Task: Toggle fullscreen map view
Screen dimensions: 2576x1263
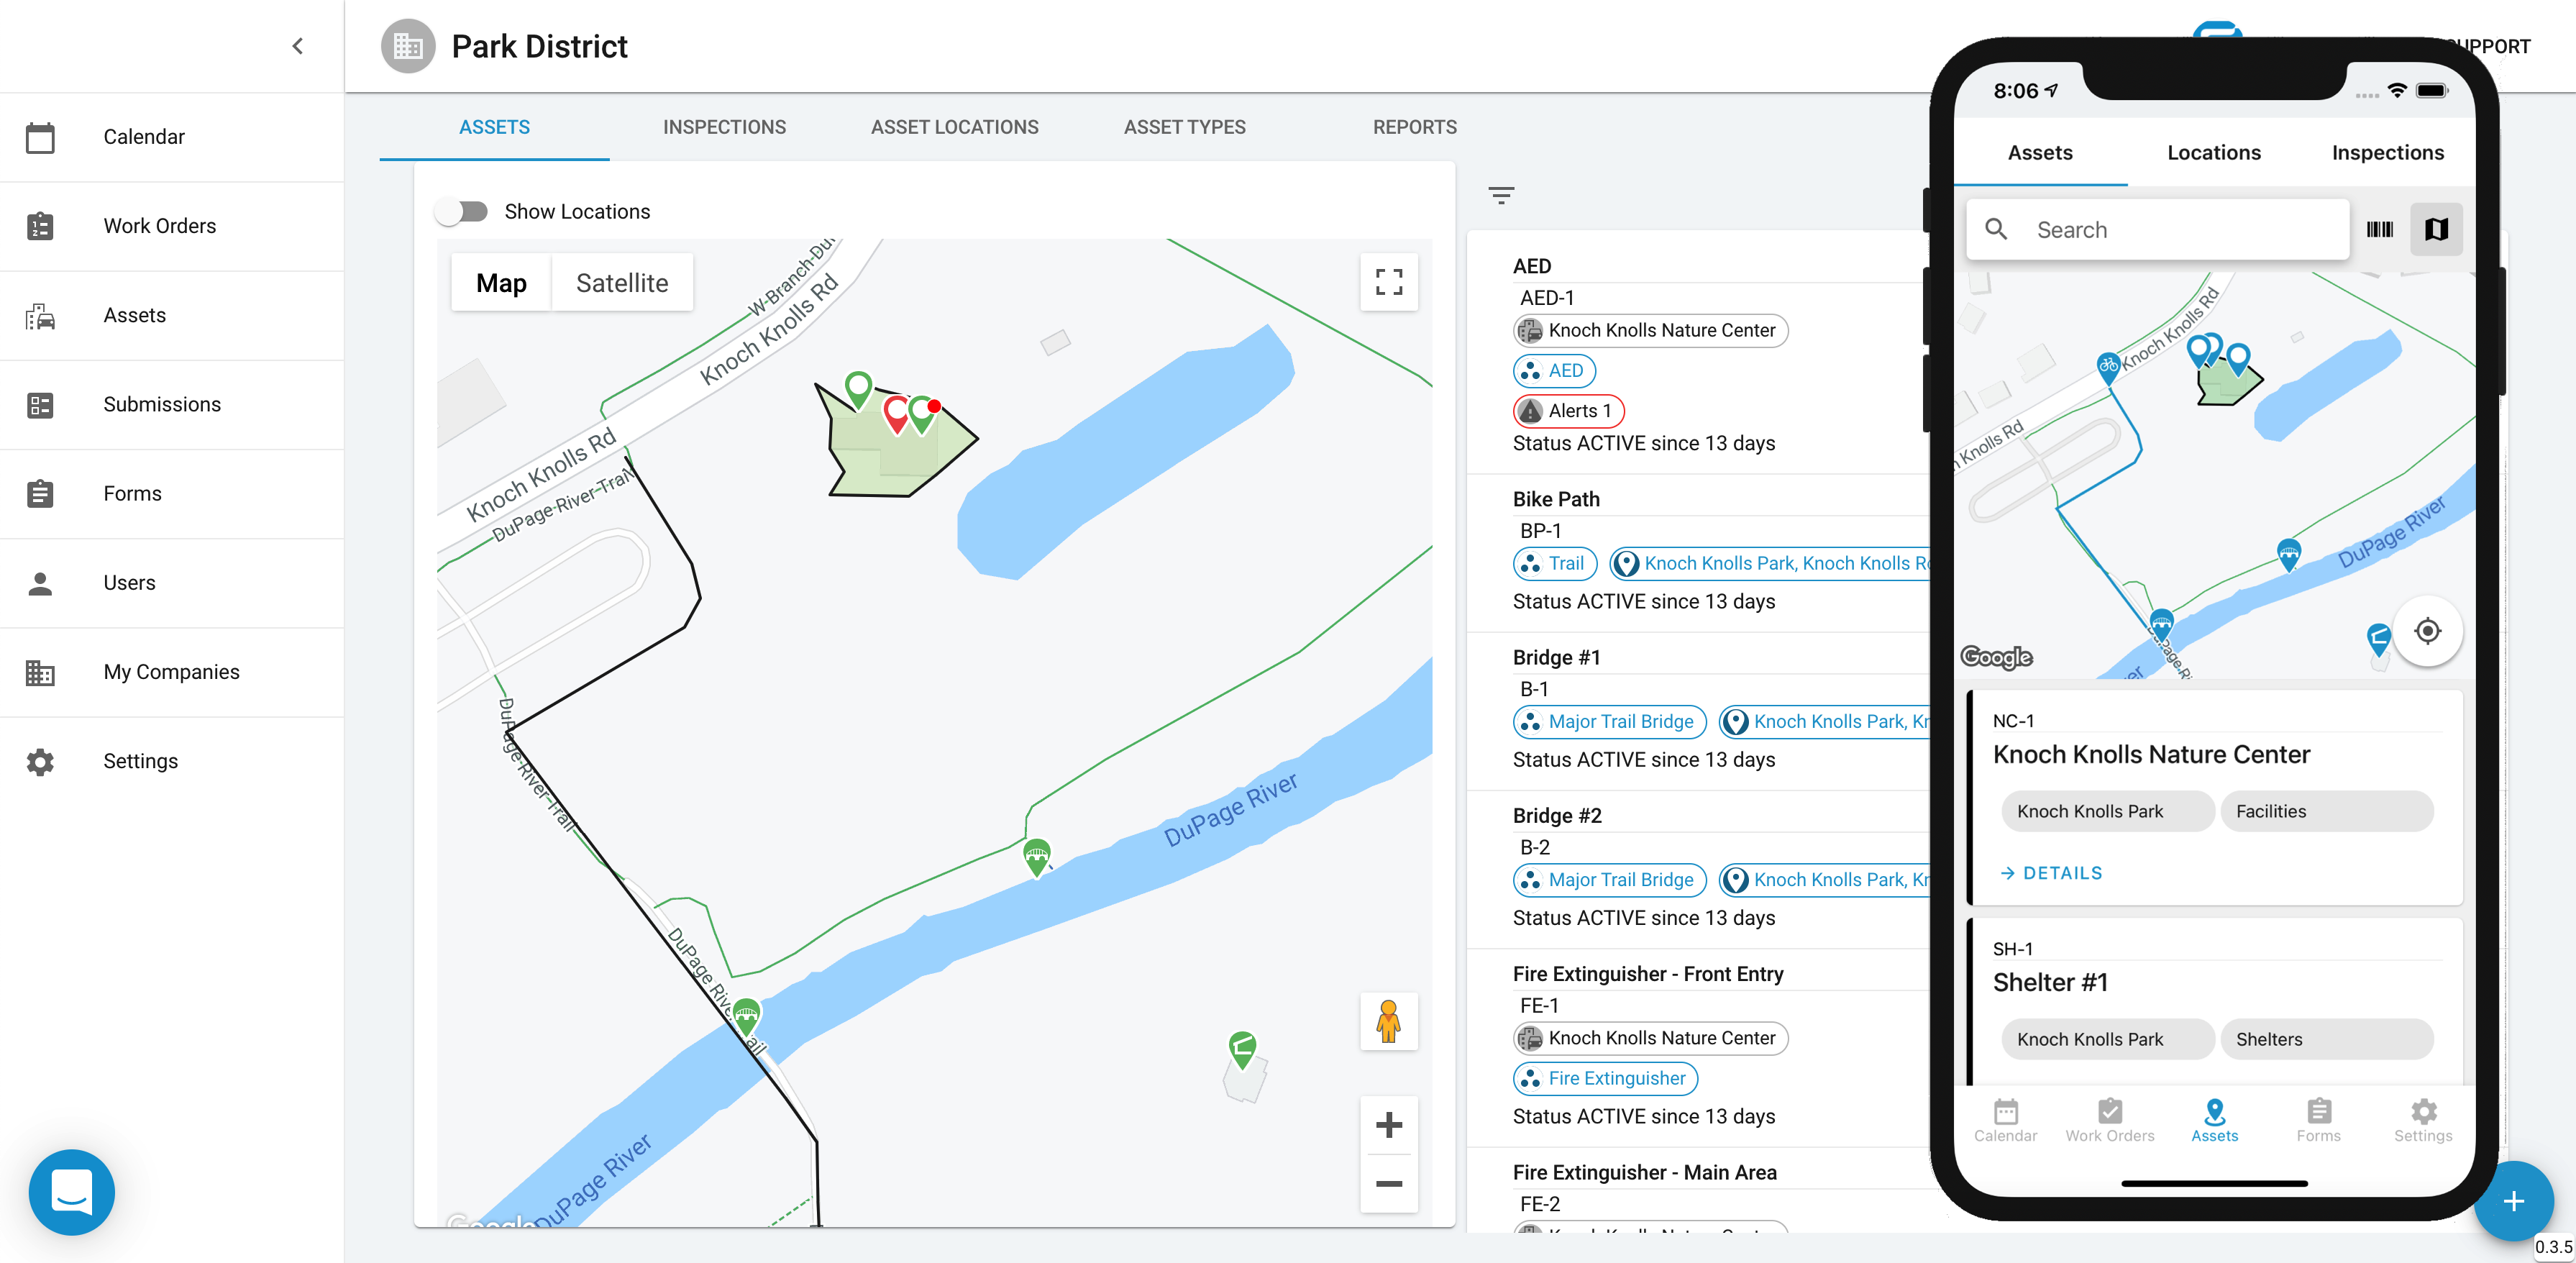Action: [x=1388, y=282]
